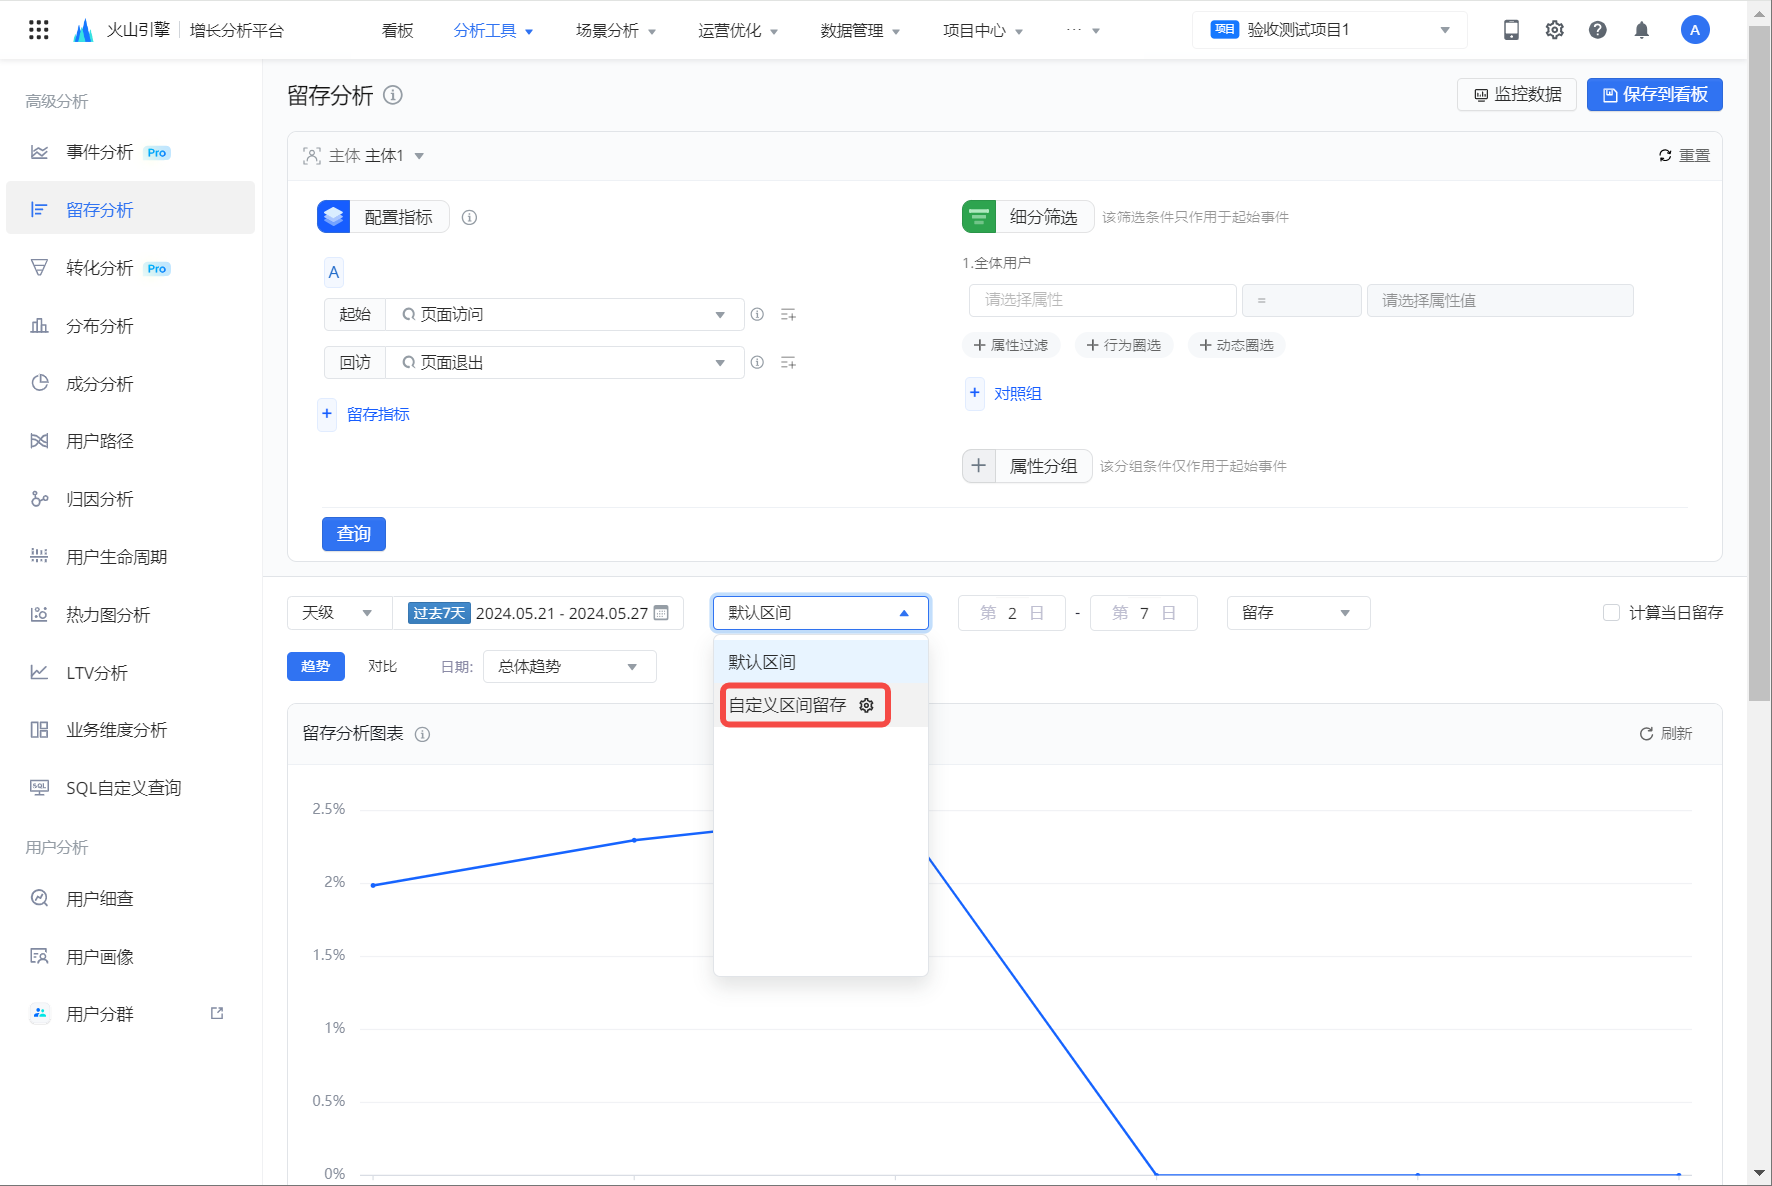Open project selector 验收测试项目1

point(1330,30)
